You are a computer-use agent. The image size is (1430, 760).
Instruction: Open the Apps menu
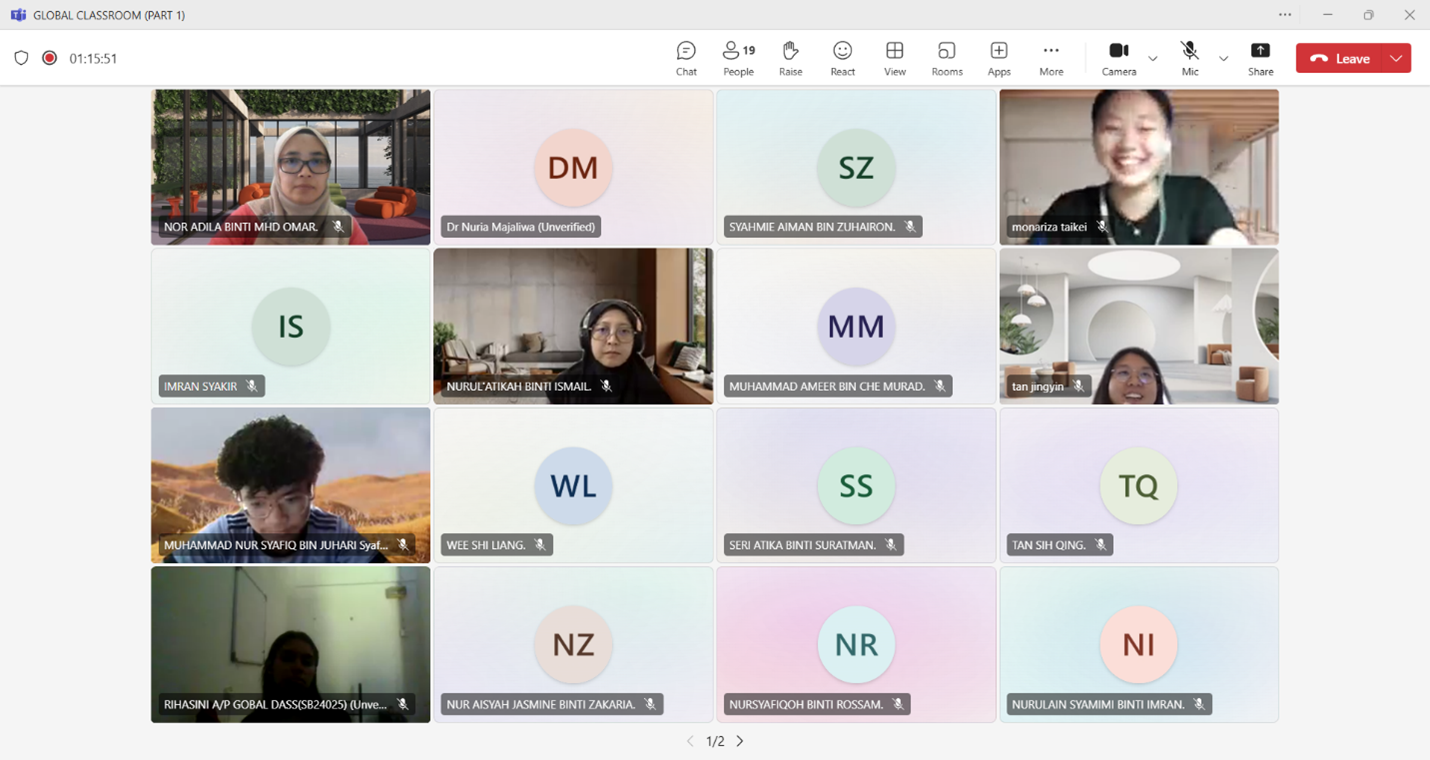[998, 58]
